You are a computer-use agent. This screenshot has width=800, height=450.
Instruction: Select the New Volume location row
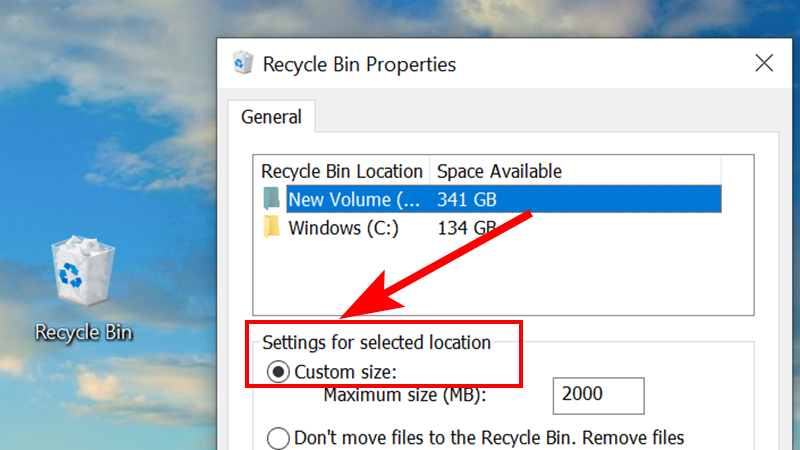[504, 199]
